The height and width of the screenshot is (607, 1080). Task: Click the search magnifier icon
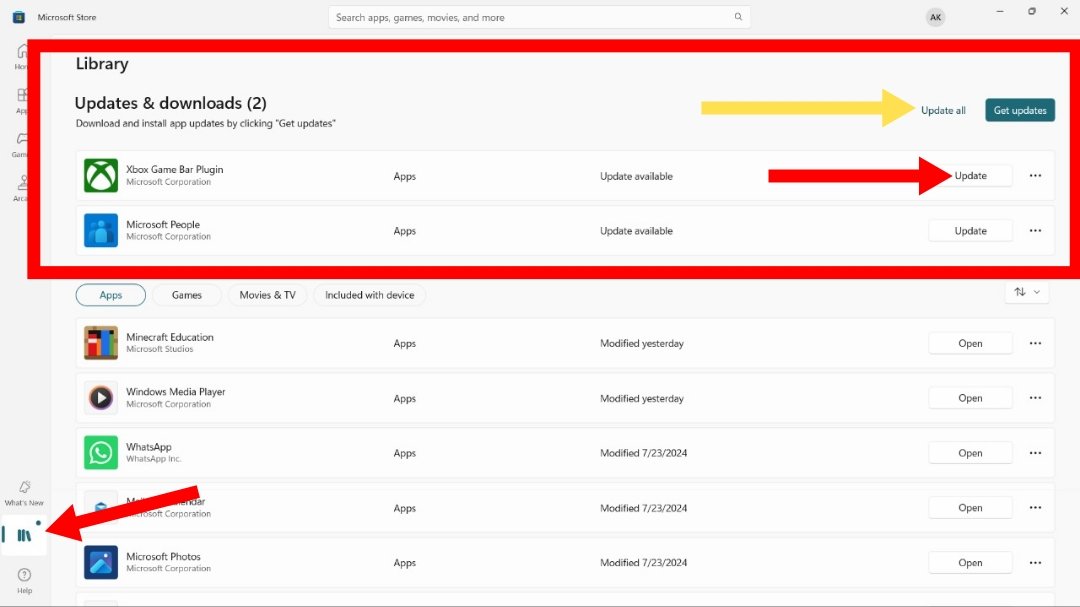738,17
